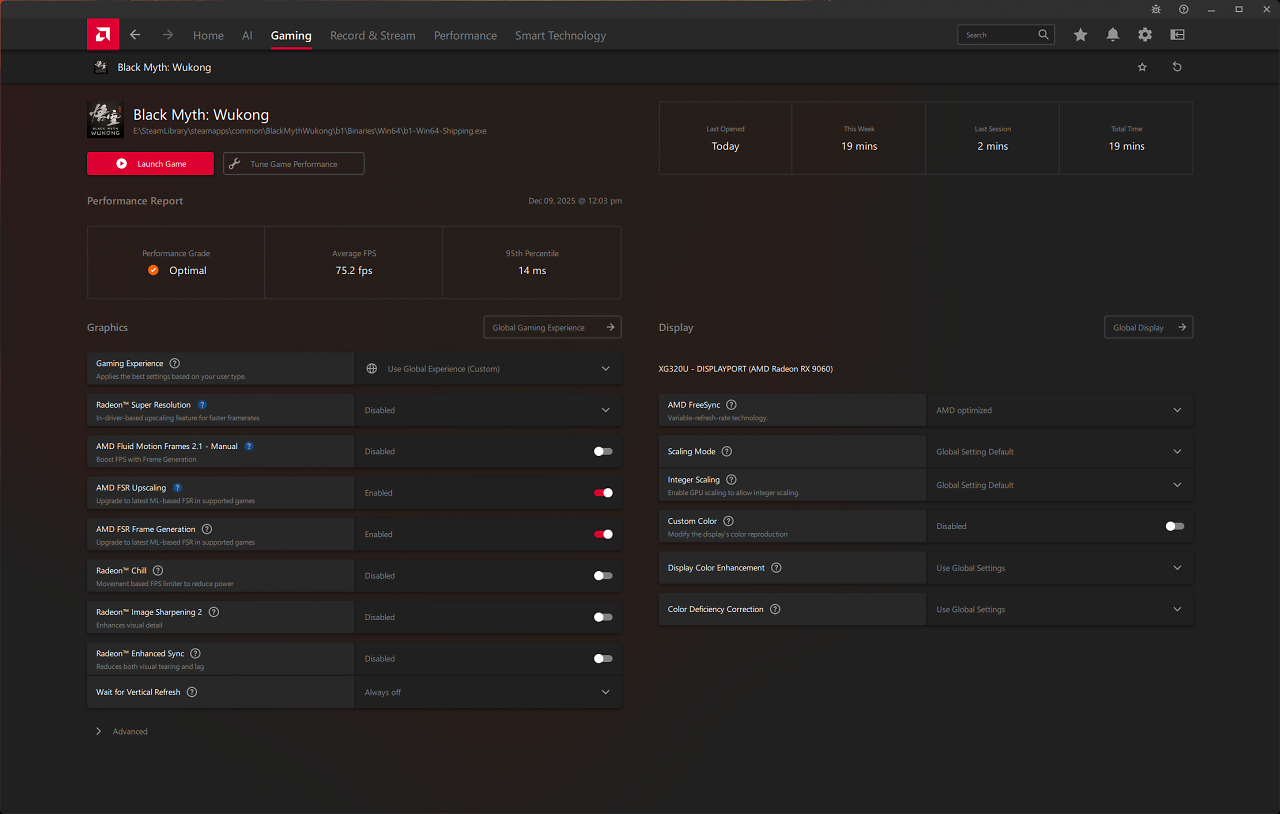Viewport: 1280px width, 814px height.
Task: Show help for AMD FSR Upscaling
Action: click(x=178, y=488)
